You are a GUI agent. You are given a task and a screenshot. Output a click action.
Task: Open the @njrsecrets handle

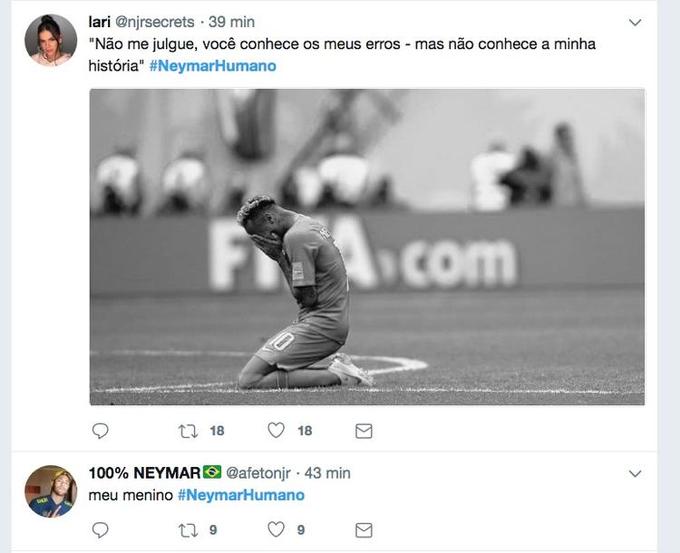coord(155,22)
